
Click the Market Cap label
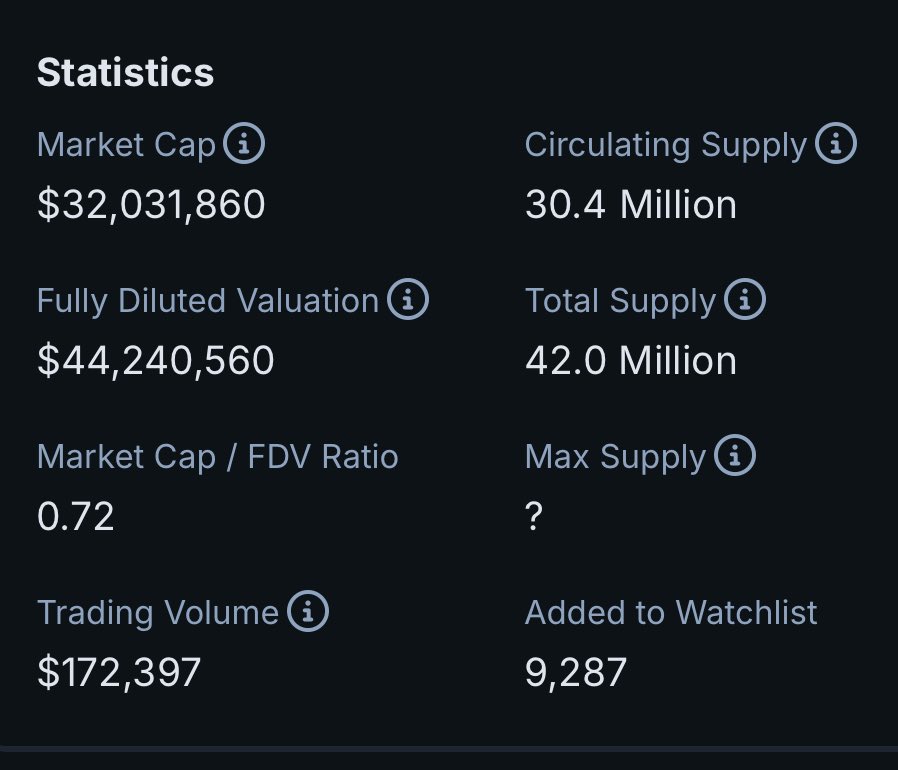[126, 144]
